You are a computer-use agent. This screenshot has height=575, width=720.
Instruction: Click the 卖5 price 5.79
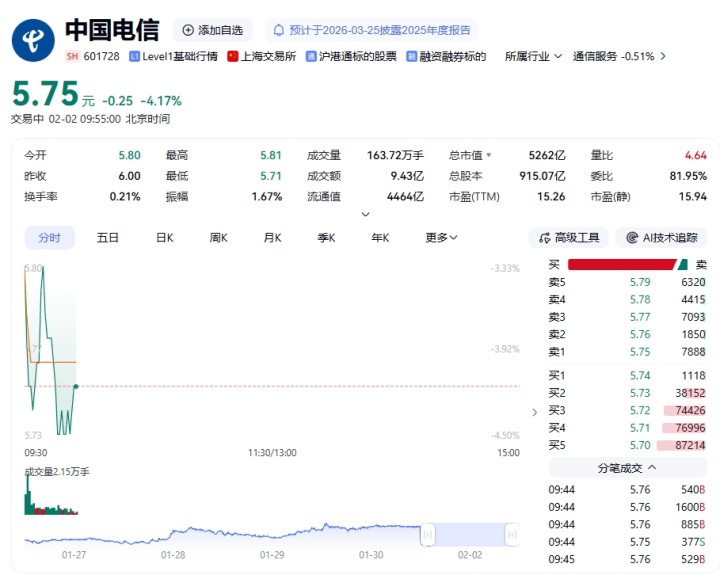pos(640,282)
